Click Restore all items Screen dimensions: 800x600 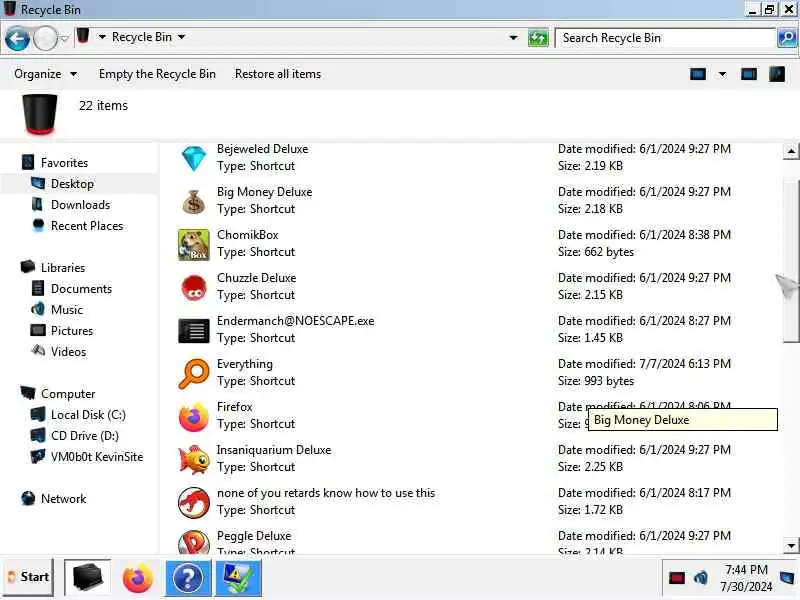click(278, 74)
